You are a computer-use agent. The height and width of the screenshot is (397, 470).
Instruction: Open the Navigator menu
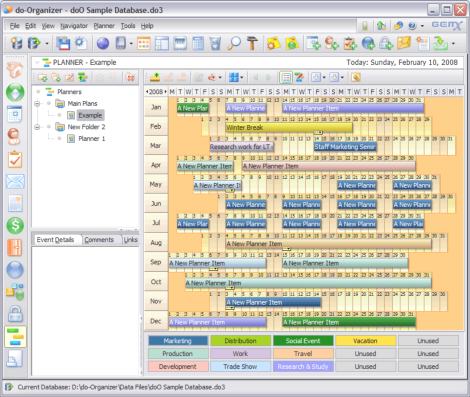(x=74, y=26)
